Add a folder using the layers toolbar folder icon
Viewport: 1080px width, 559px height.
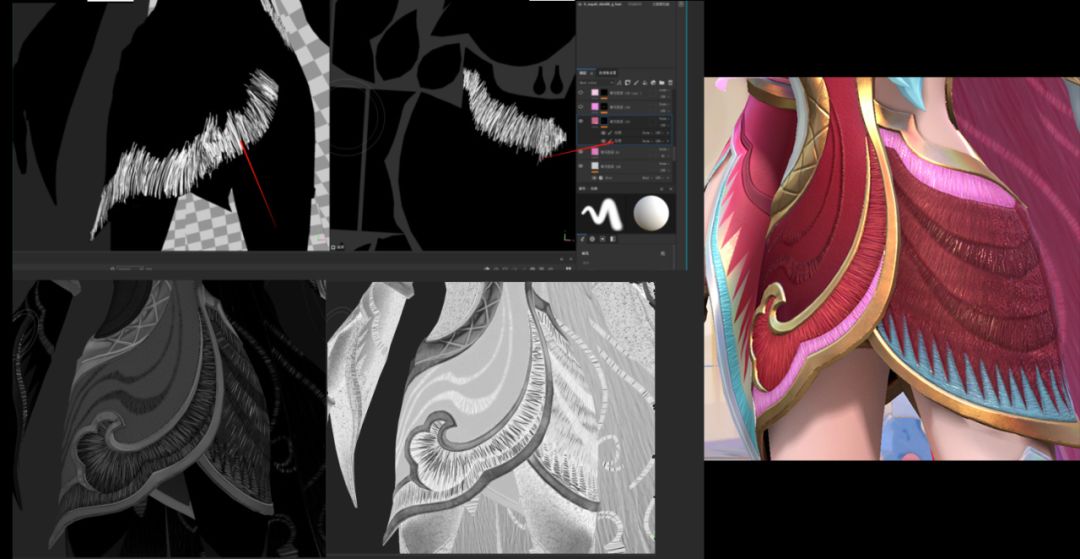coord(661,83)
